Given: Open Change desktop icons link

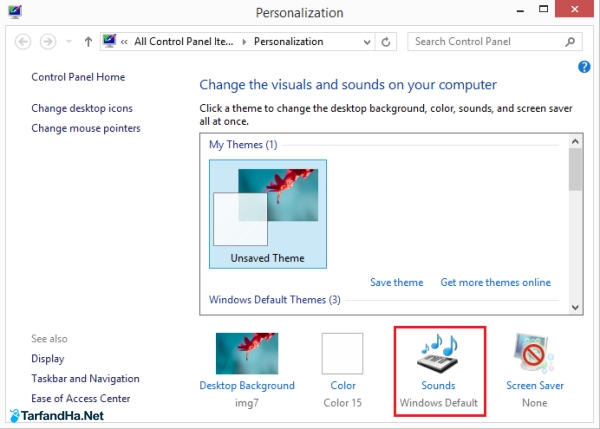Looking at the screenshot, I should click(82, 108).
